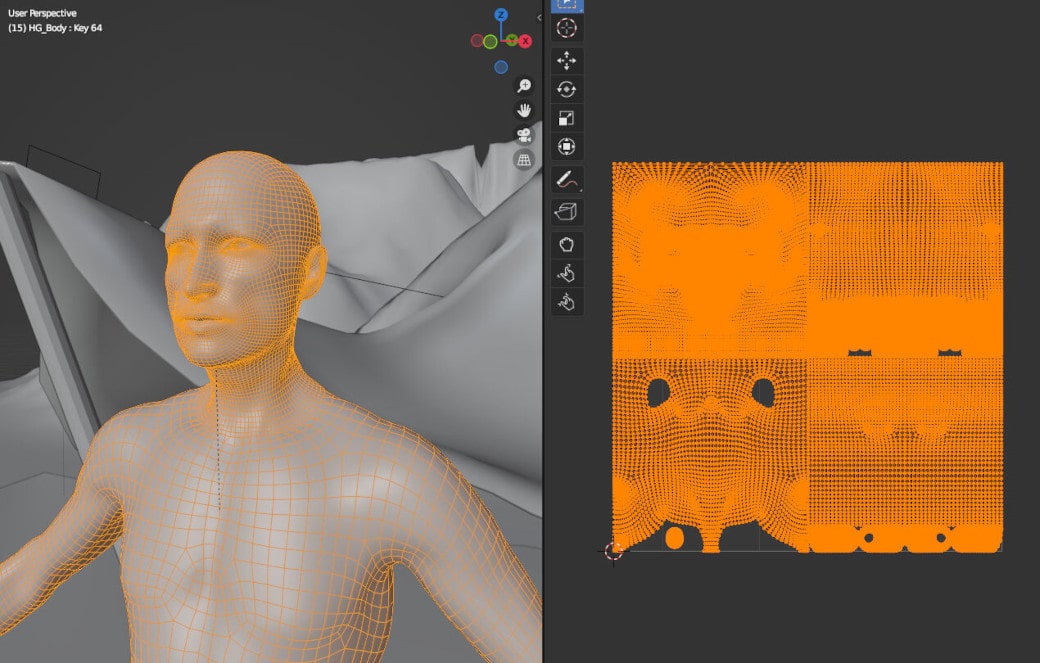Toggle camera view with the camera icon
Viewport: 1040px width, 663px height.
(x=524, y=134)
